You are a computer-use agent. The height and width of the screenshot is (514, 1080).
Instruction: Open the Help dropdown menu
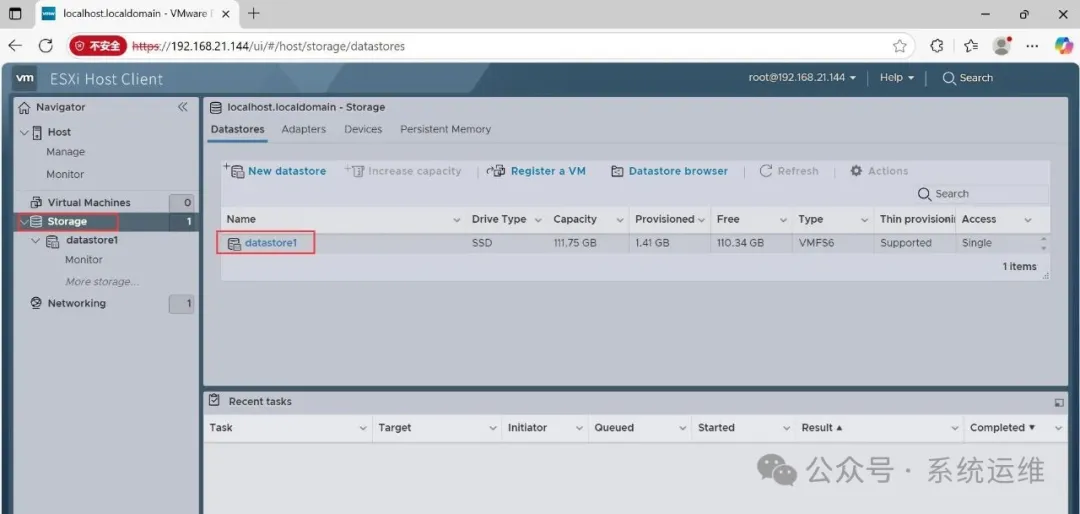tap(897, 77)
